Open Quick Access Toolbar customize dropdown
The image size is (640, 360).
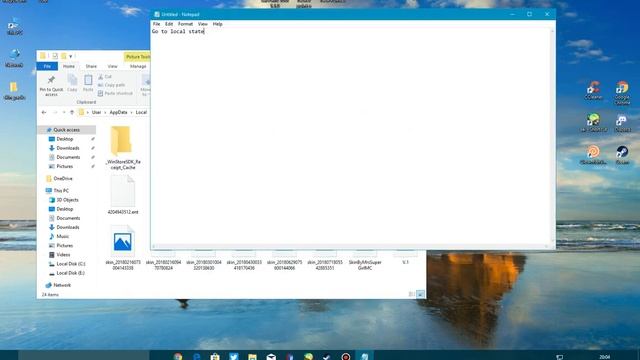pos(71,56)
